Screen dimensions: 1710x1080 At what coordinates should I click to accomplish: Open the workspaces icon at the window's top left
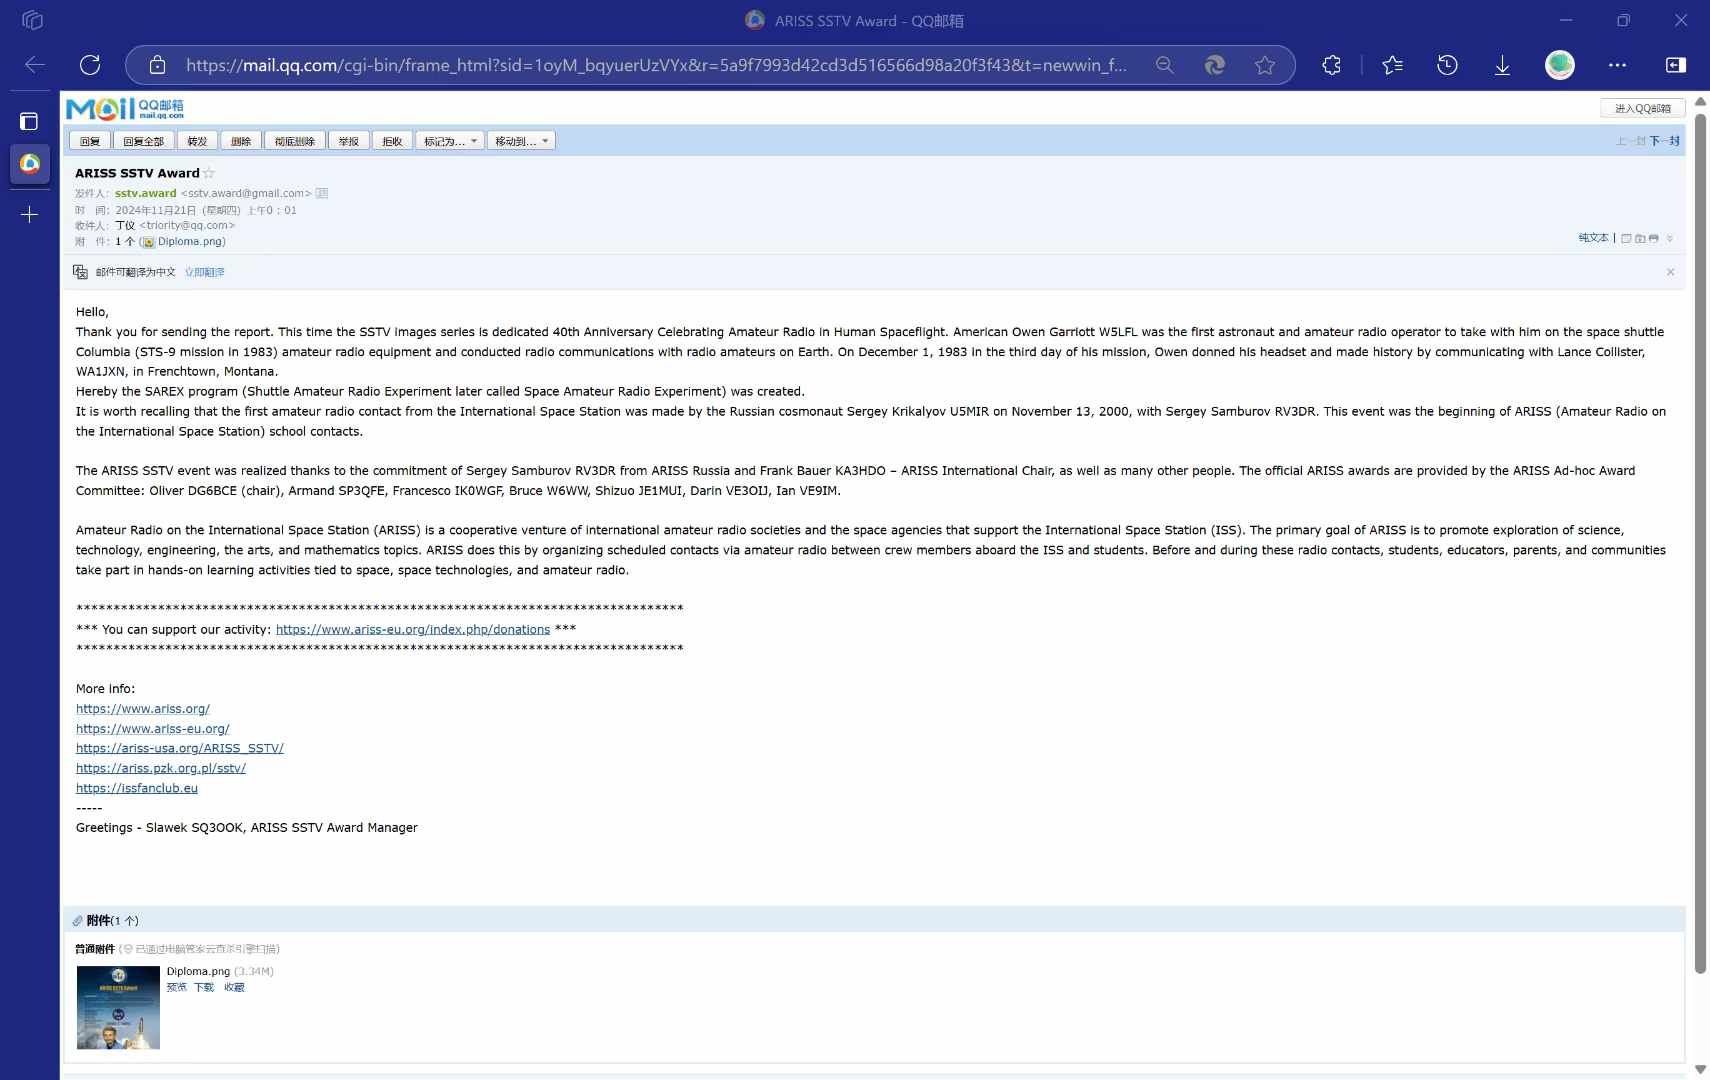tap(32, 20)
